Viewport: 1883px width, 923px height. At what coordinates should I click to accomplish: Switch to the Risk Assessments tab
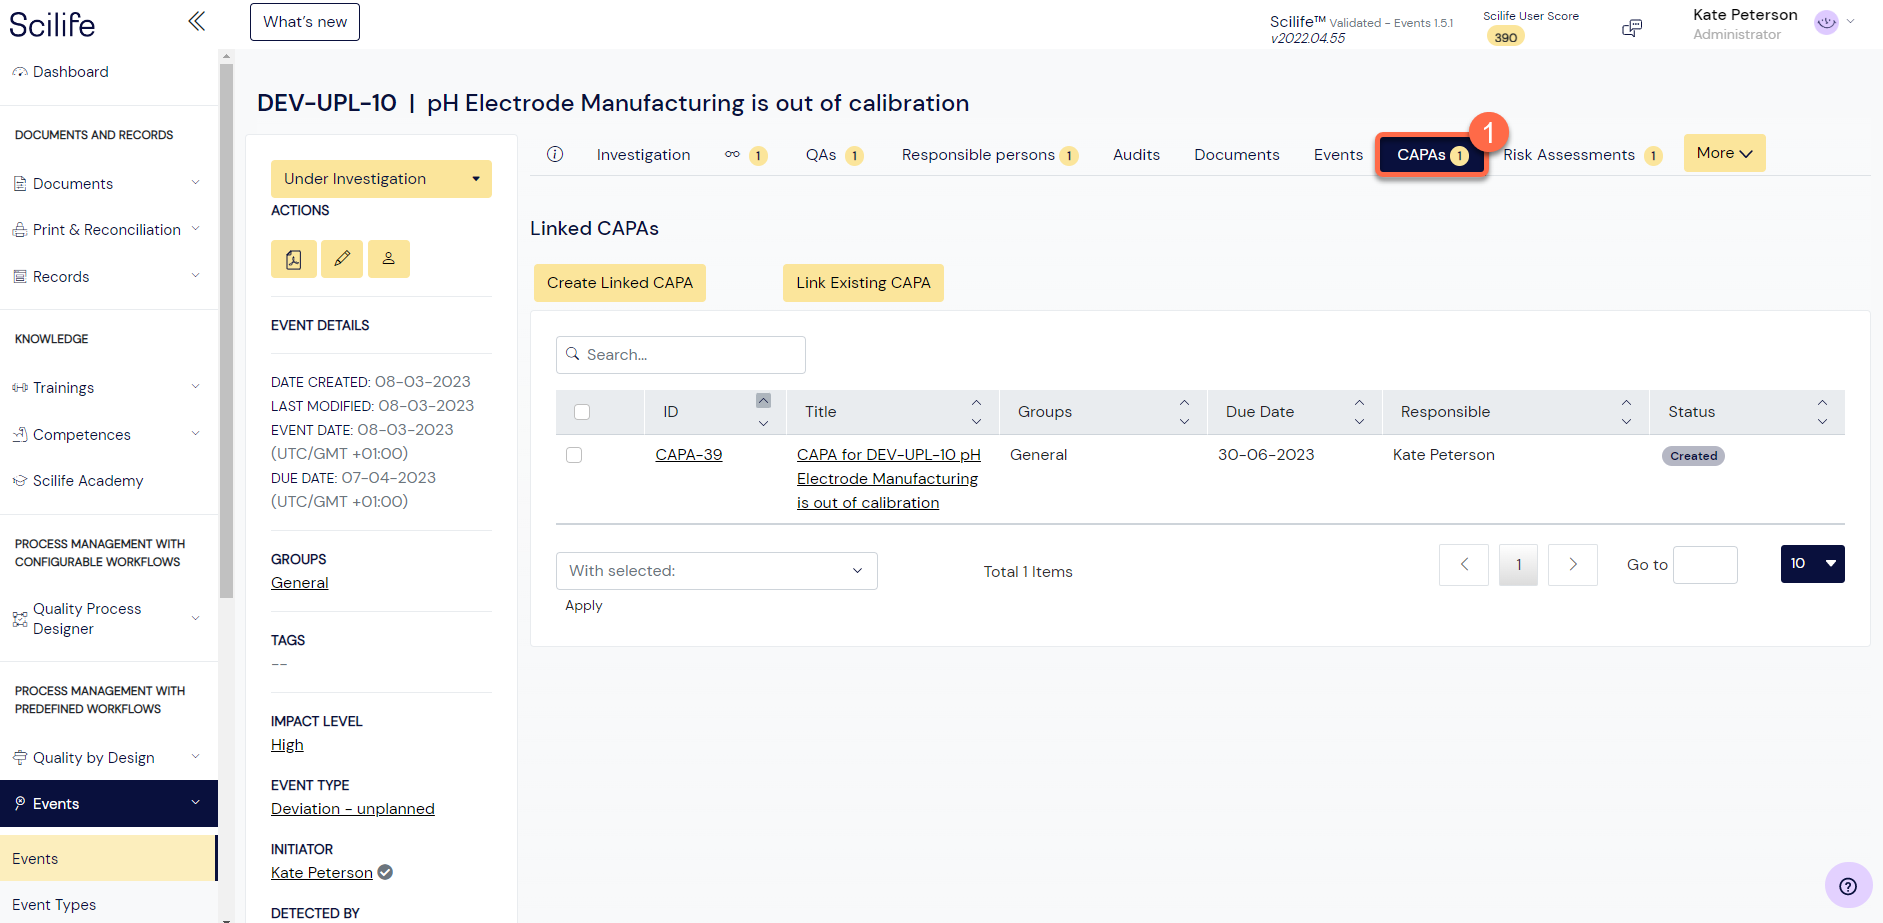pos(1582,155)
